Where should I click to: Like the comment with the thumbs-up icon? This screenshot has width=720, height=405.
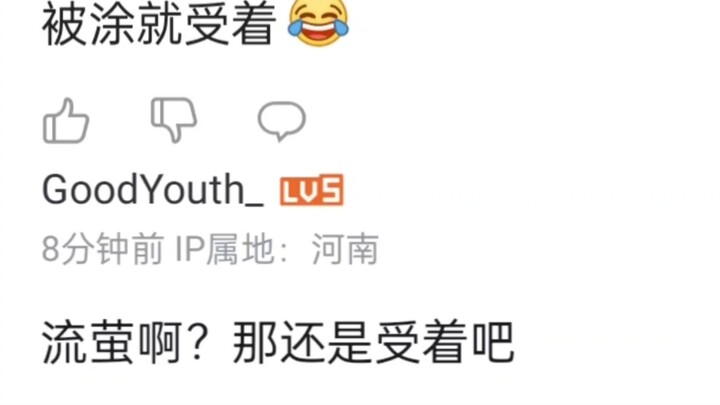[66, 121]
